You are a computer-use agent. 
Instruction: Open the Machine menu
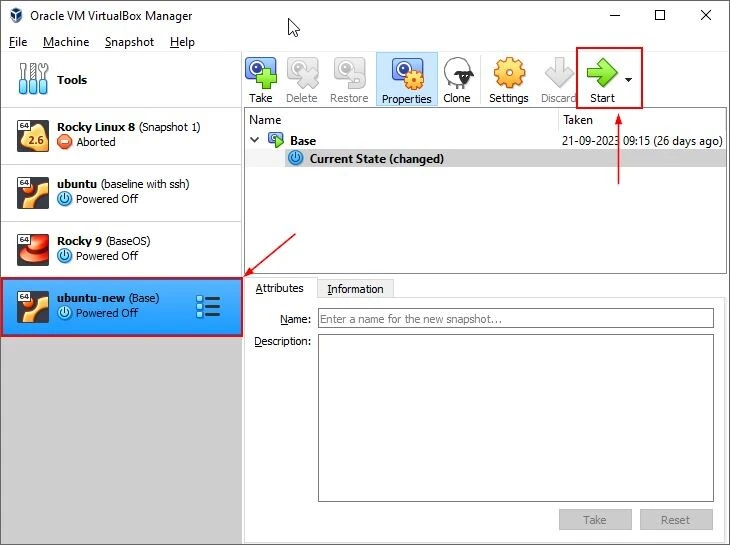[x=66, y=42]
